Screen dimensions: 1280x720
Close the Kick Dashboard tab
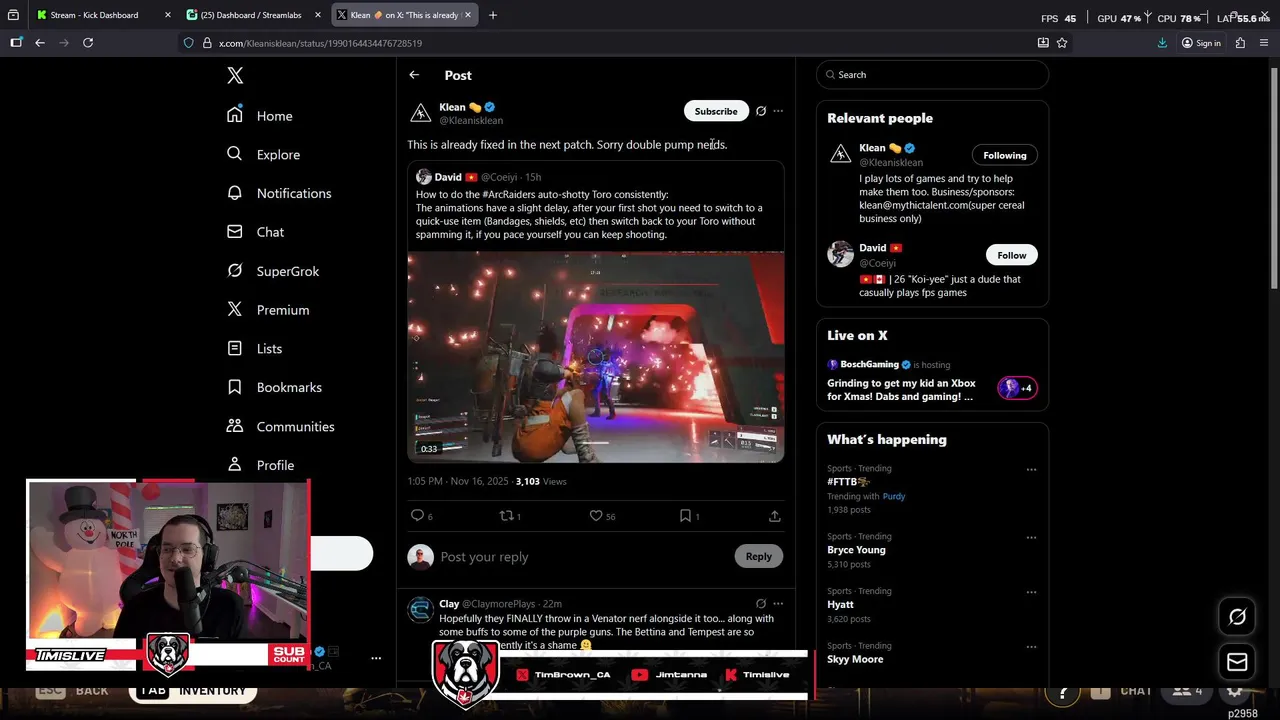(x=167, y=15)
